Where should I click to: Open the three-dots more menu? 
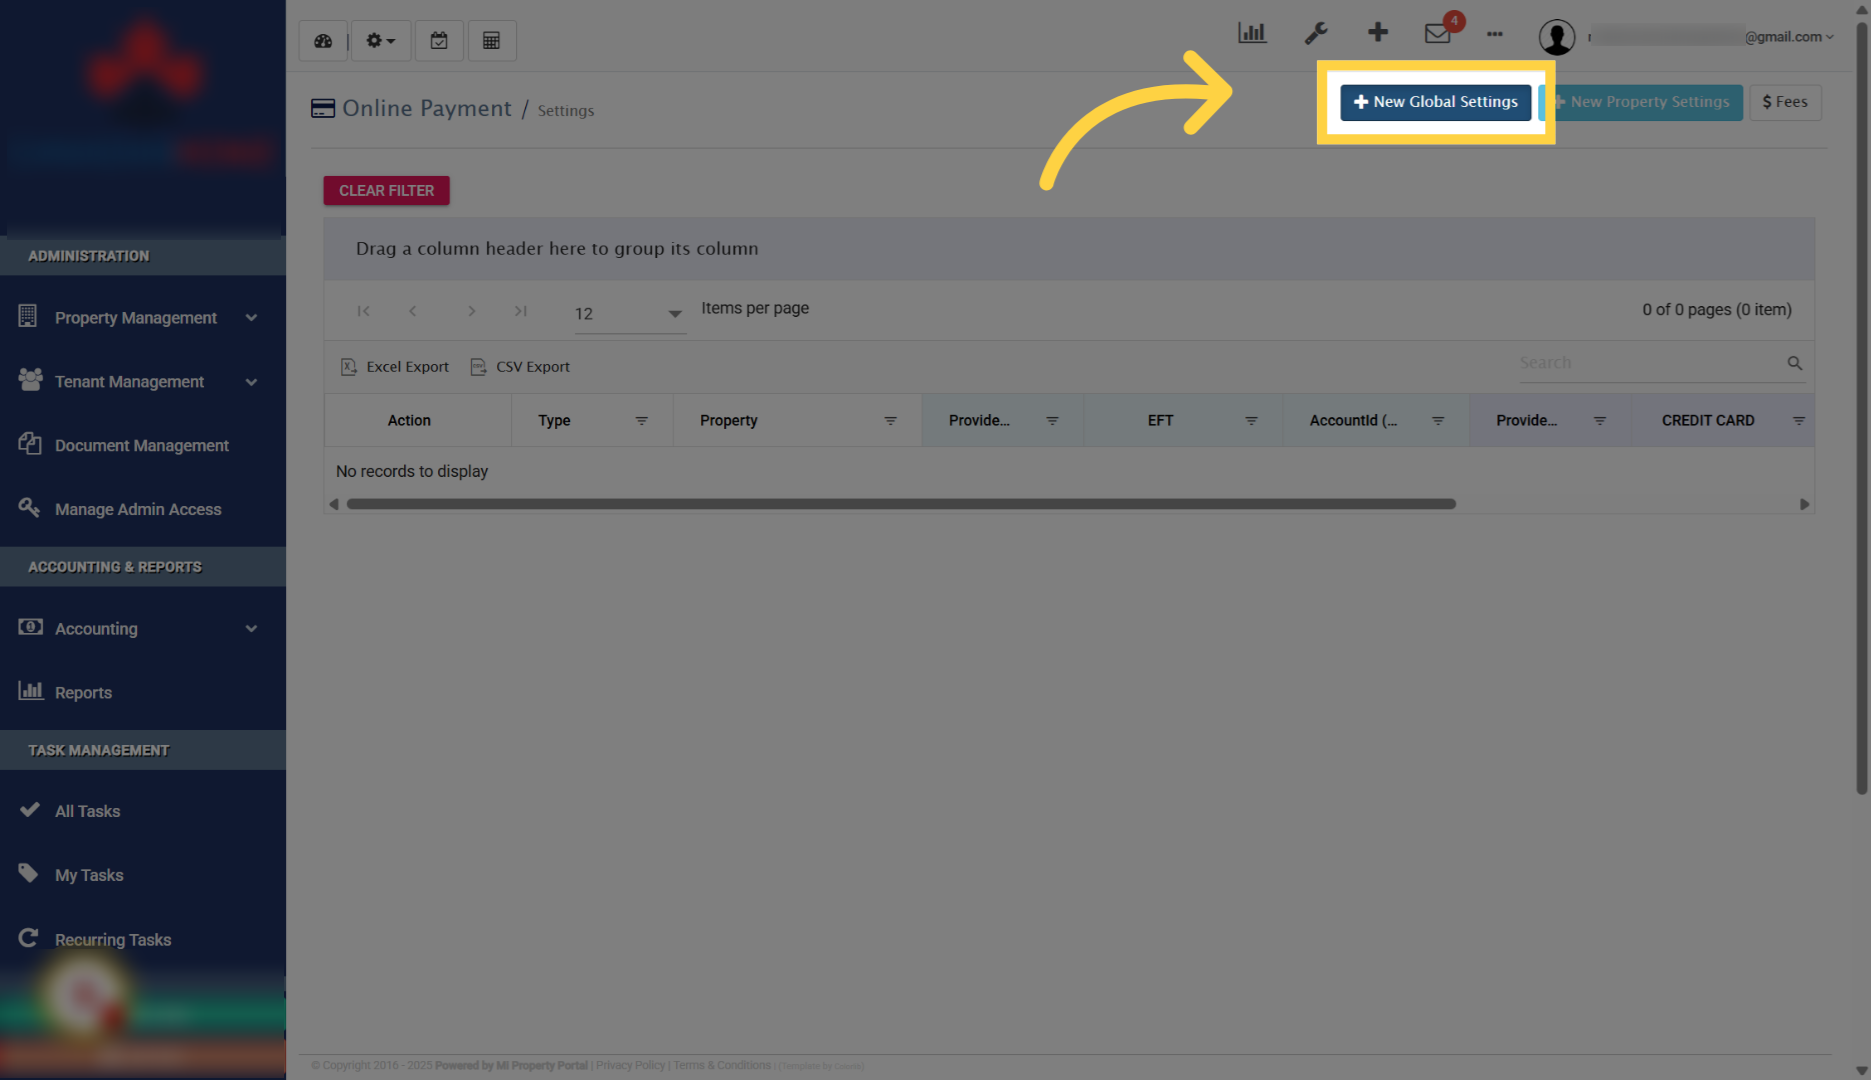[1495, 34]
